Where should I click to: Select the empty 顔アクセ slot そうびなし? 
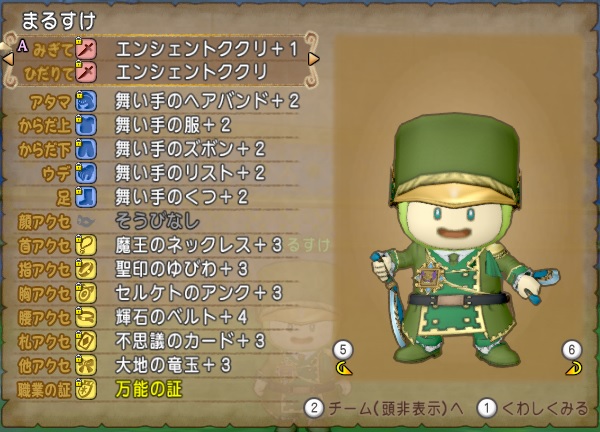pyautogui.click(x=157, y=221)
